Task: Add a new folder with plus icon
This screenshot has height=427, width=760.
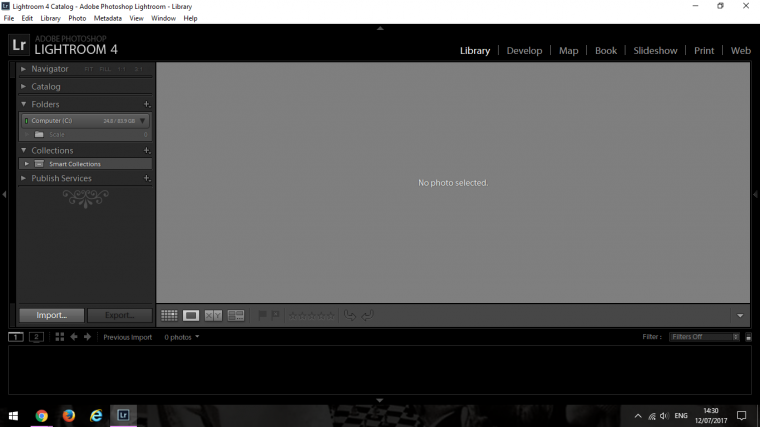Action: 147,104
